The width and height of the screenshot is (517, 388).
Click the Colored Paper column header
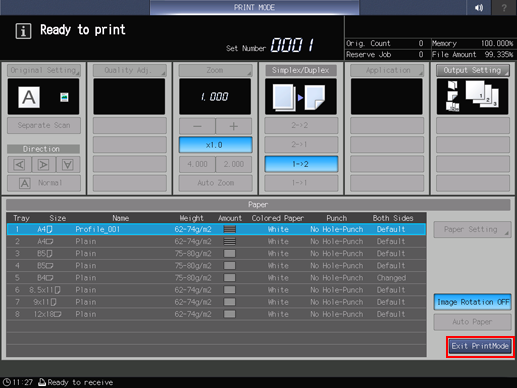(278, 218)
